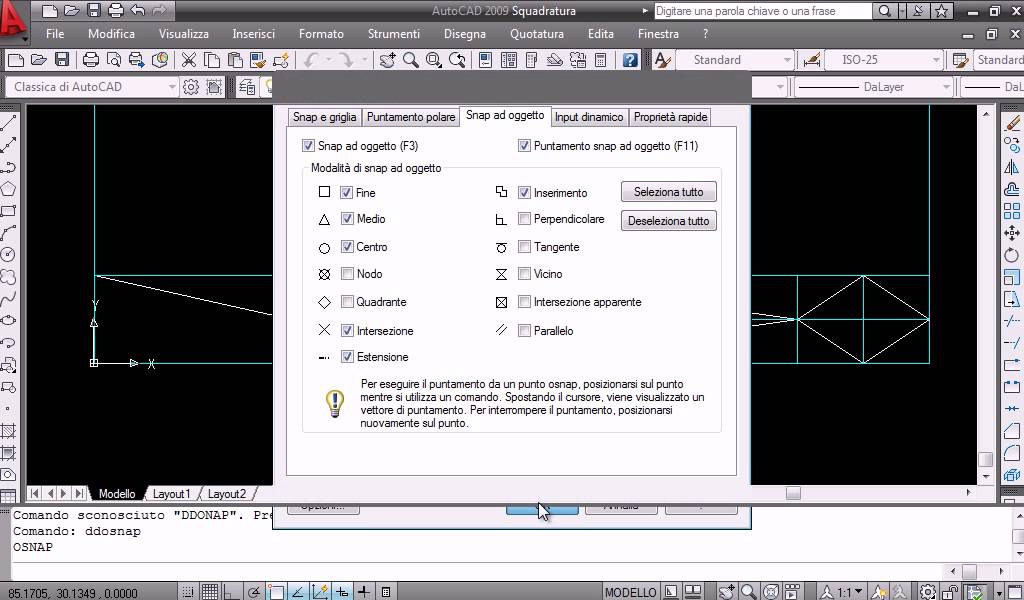Switch to the Snap e griglia tab
The height and width of the screenshot is (600, 1024).
324,117
